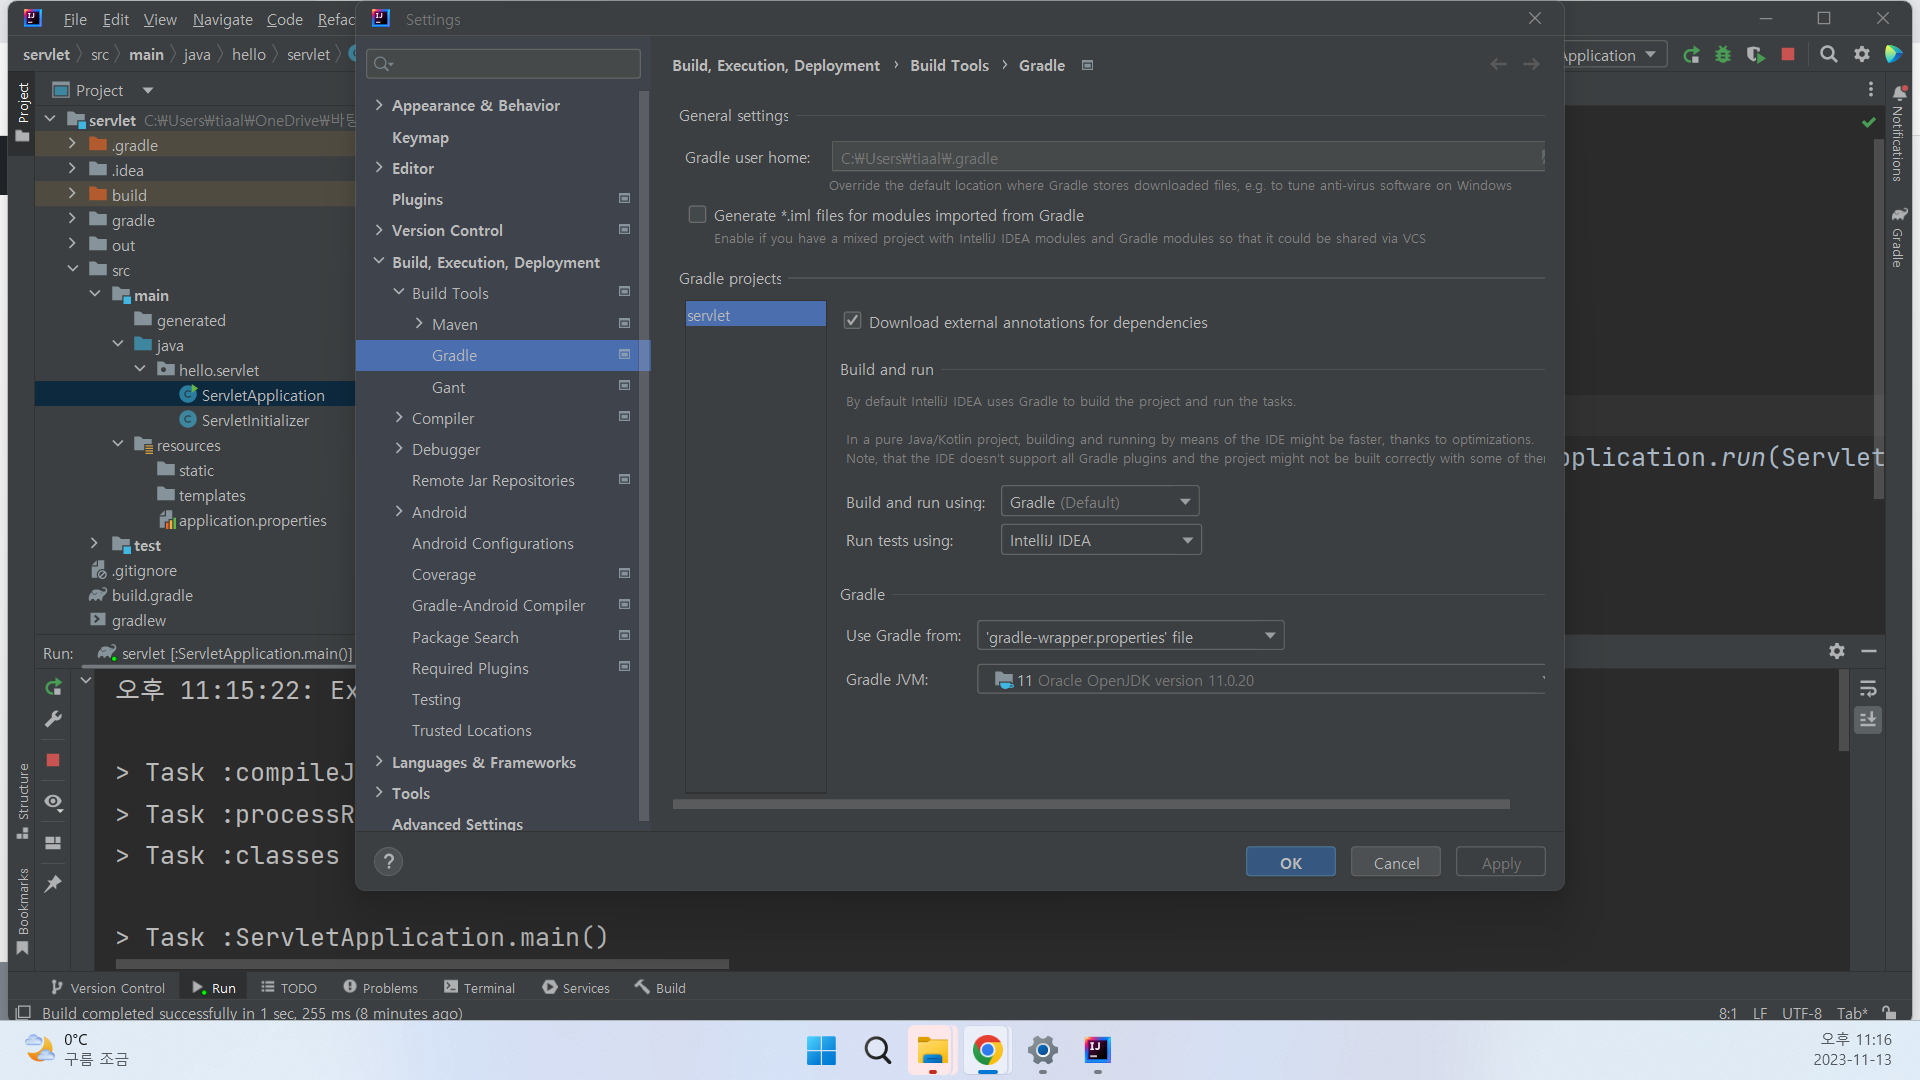This screenshot has height=1080, width=1920.
Task: Open Build and run using dropdown
Action: (1100, 502)
